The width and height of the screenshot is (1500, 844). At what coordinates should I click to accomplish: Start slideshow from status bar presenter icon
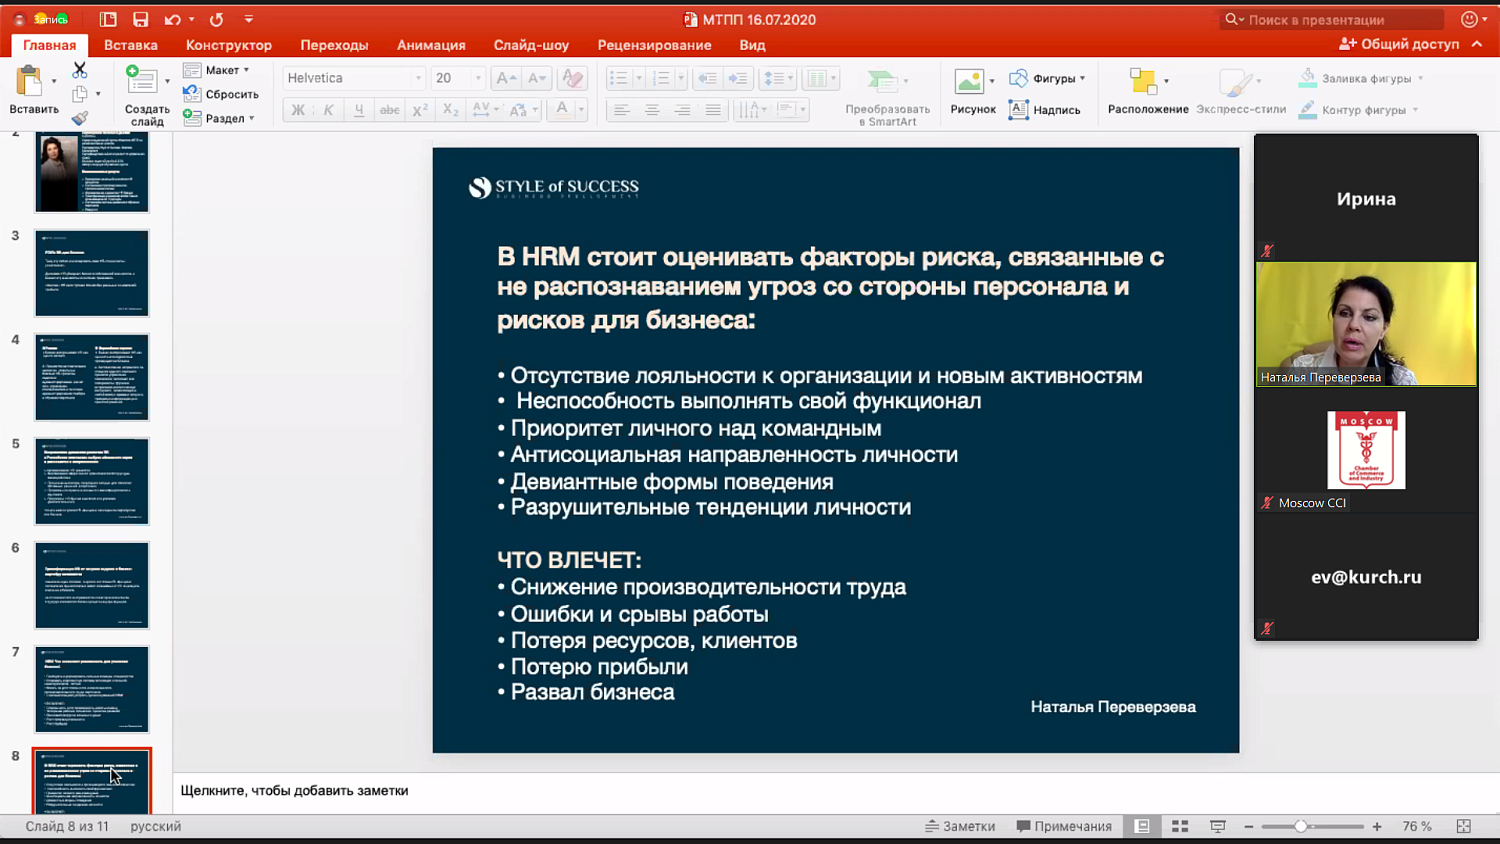pos(1217,826)
